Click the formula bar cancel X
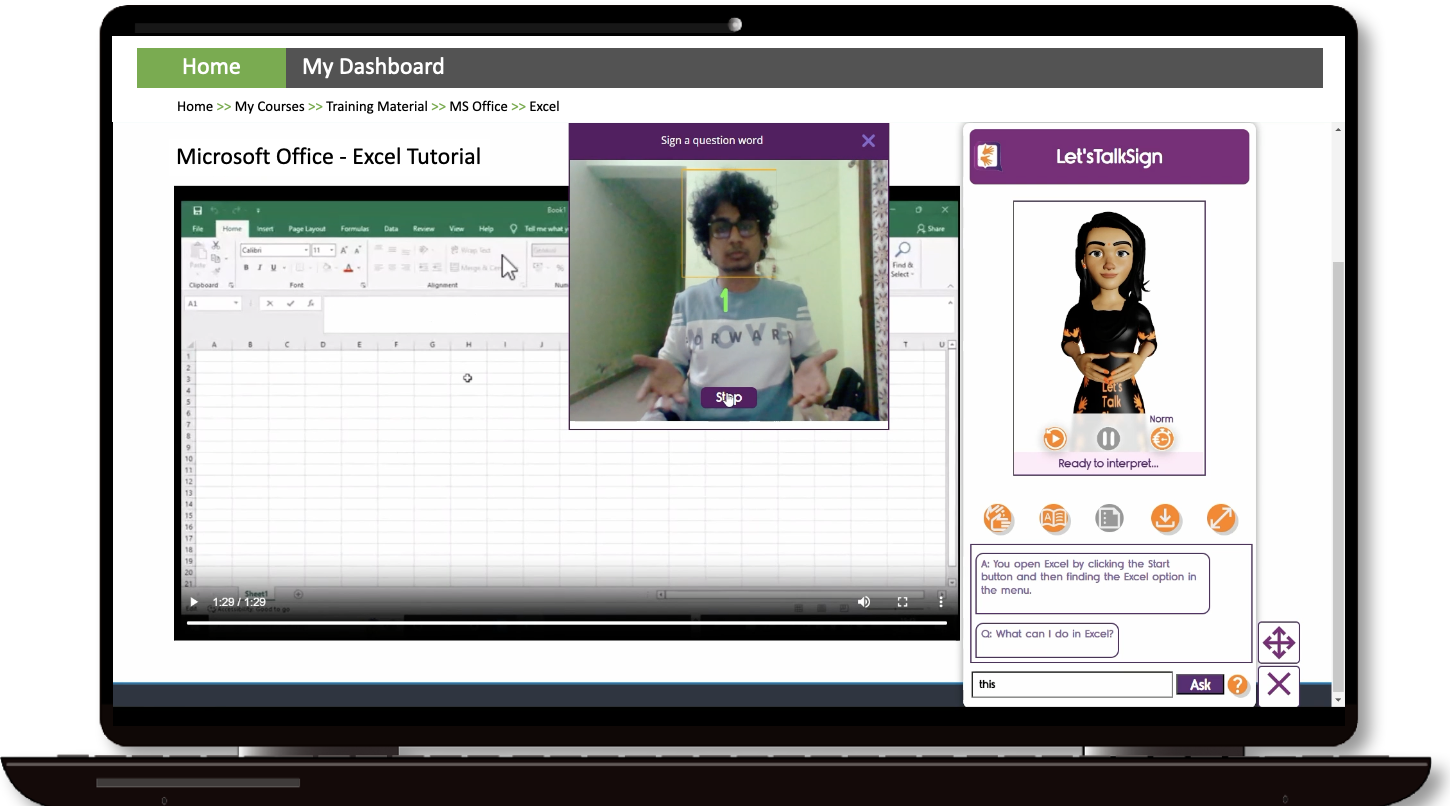Image resolution: width=1450 pixels, height=806 pixels. (x=269, y=303)
